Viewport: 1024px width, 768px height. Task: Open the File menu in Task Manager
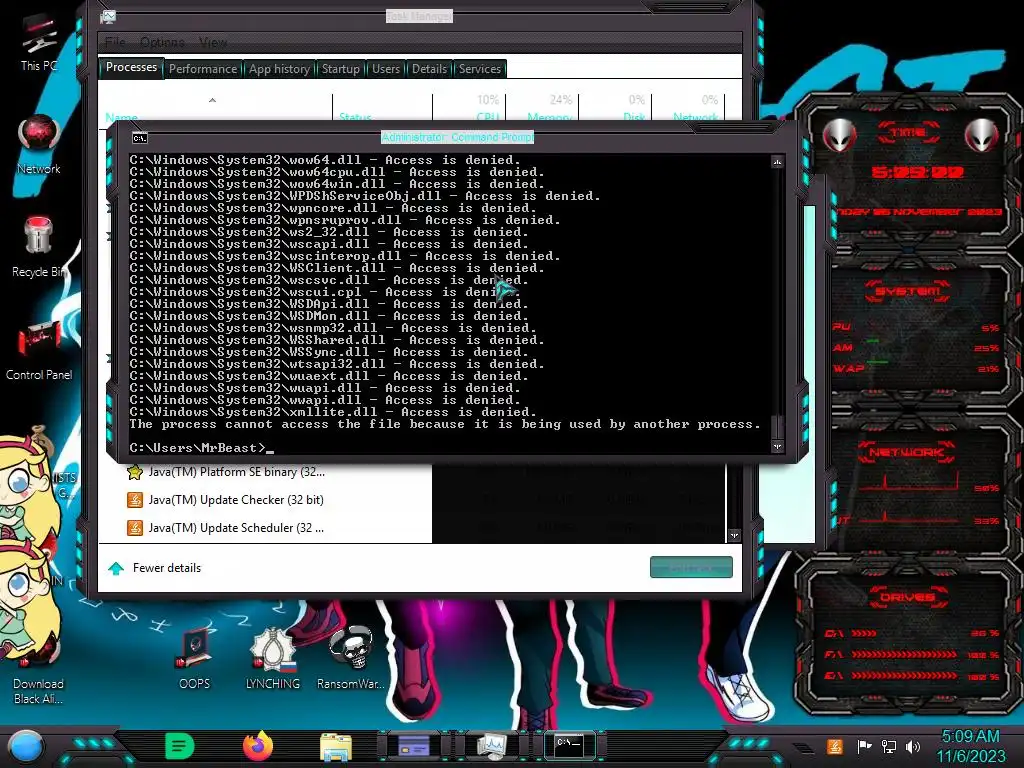tap(115, 42)
